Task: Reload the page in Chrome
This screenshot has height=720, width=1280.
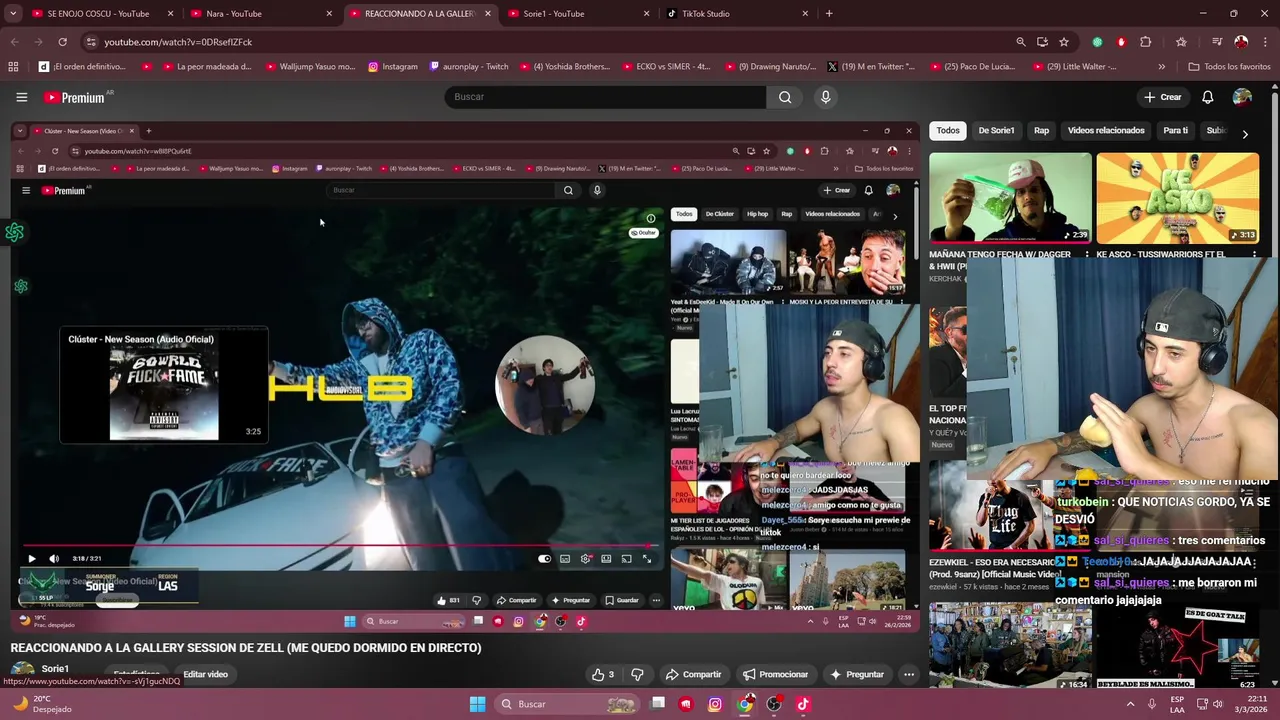Action: pyautogui.click(x=62, y=42)
